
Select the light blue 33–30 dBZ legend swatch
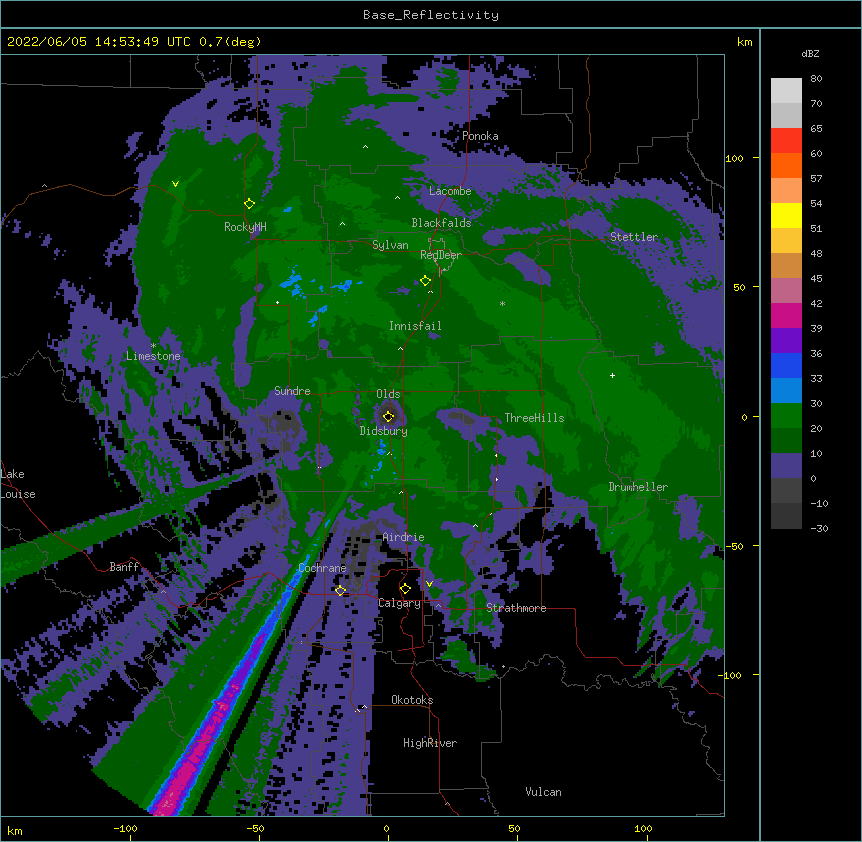786,391
